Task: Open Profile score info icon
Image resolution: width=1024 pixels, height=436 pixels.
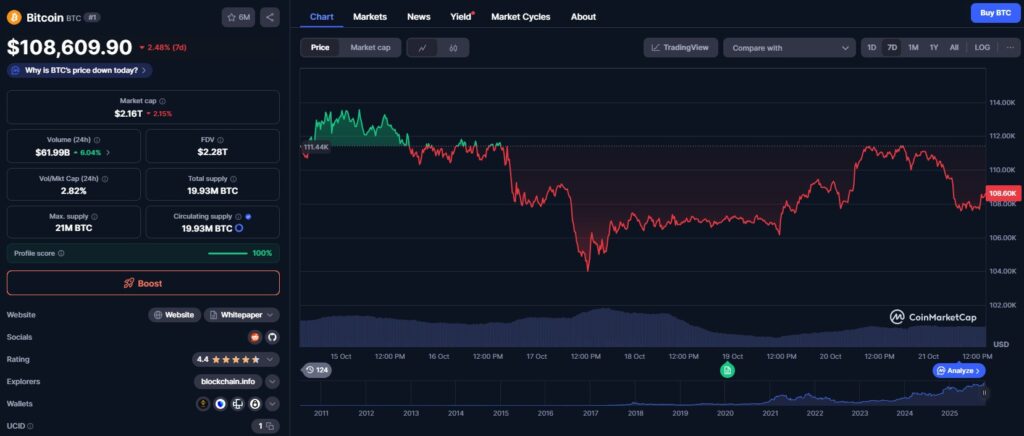Action: (x=61, y=253)
